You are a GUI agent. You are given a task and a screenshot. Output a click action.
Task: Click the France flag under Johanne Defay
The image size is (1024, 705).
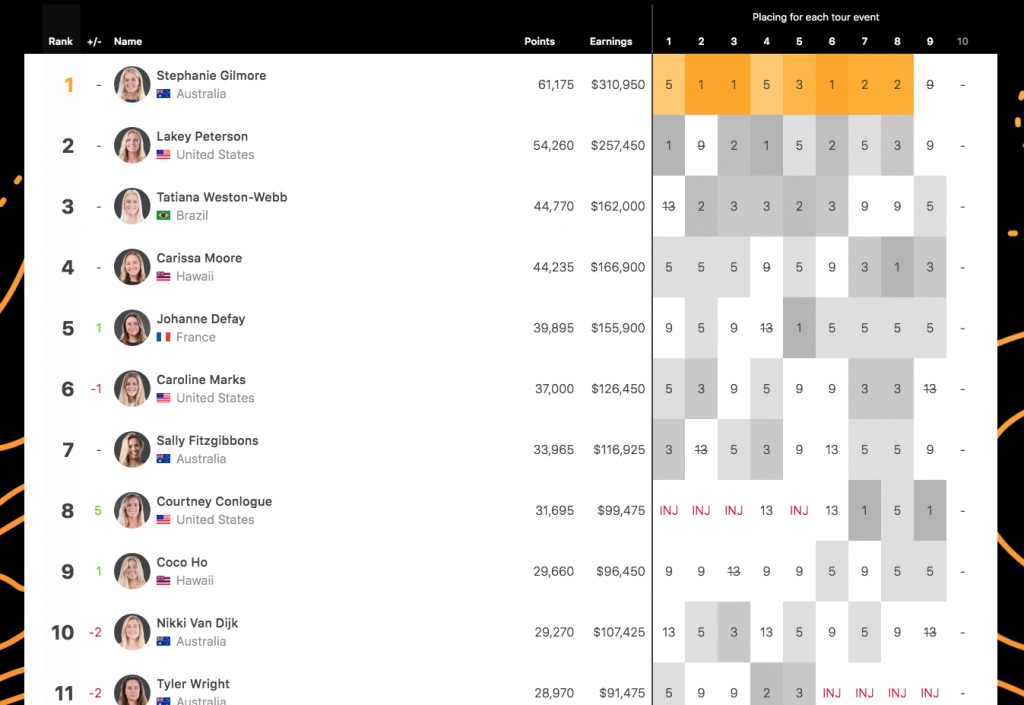[163, 337]
